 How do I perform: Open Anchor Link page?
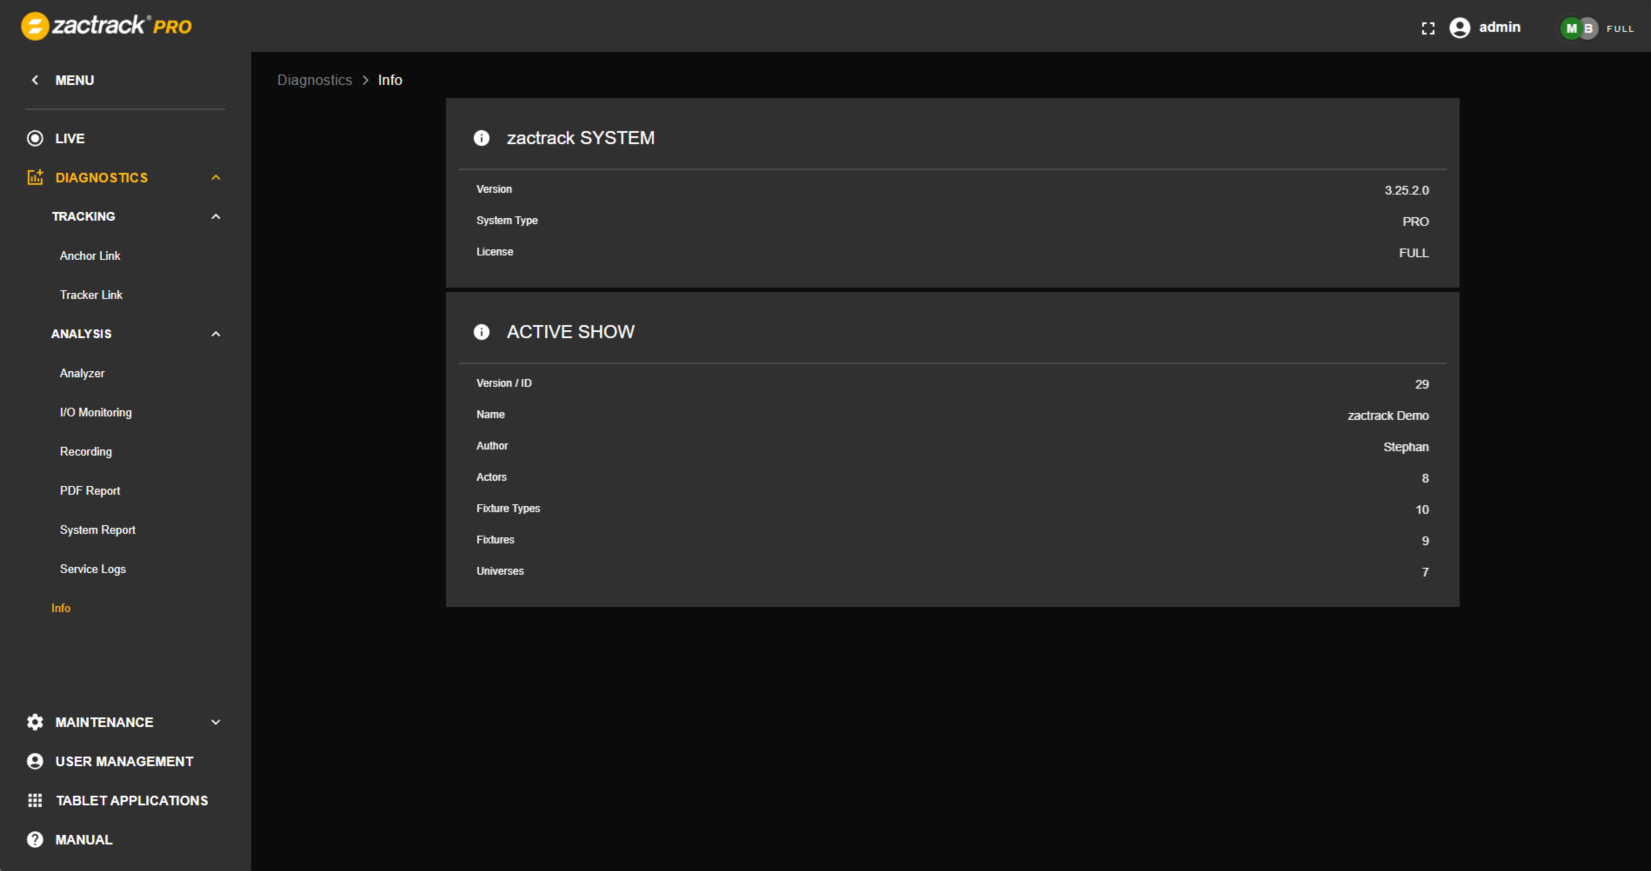90,256
